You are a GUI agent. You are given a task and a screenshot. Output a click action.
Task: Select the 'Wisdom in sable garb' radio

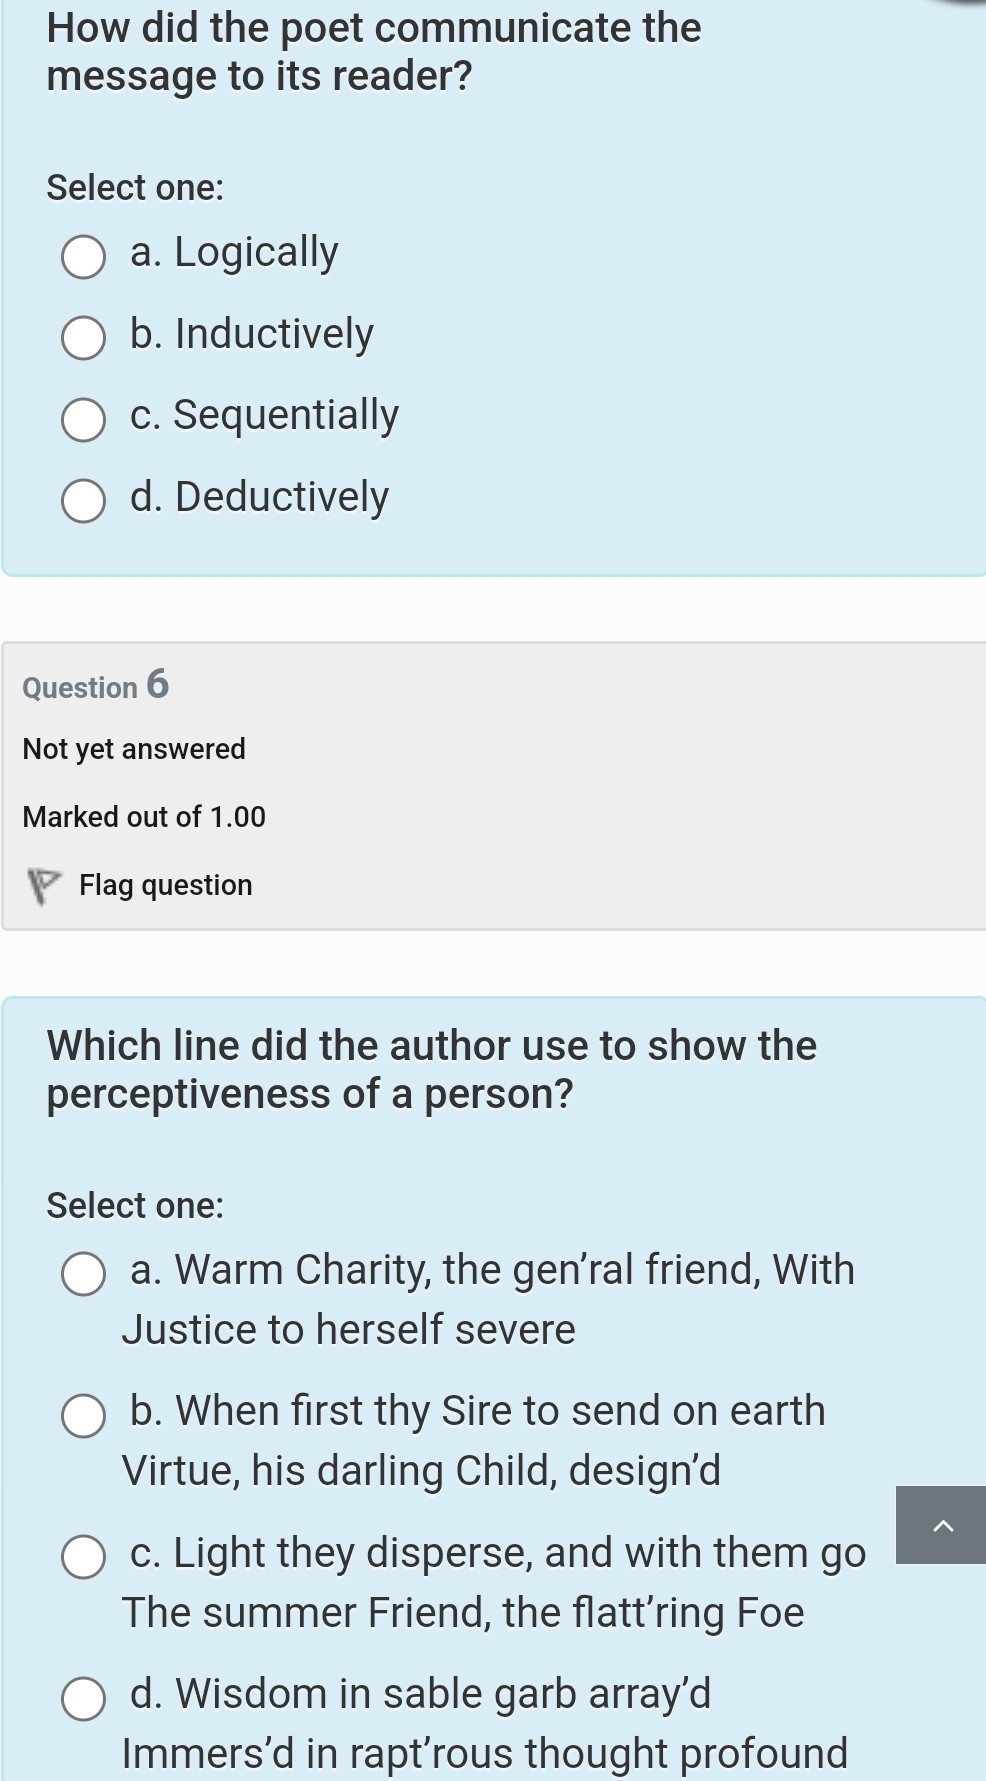(x=83, y=1699)
